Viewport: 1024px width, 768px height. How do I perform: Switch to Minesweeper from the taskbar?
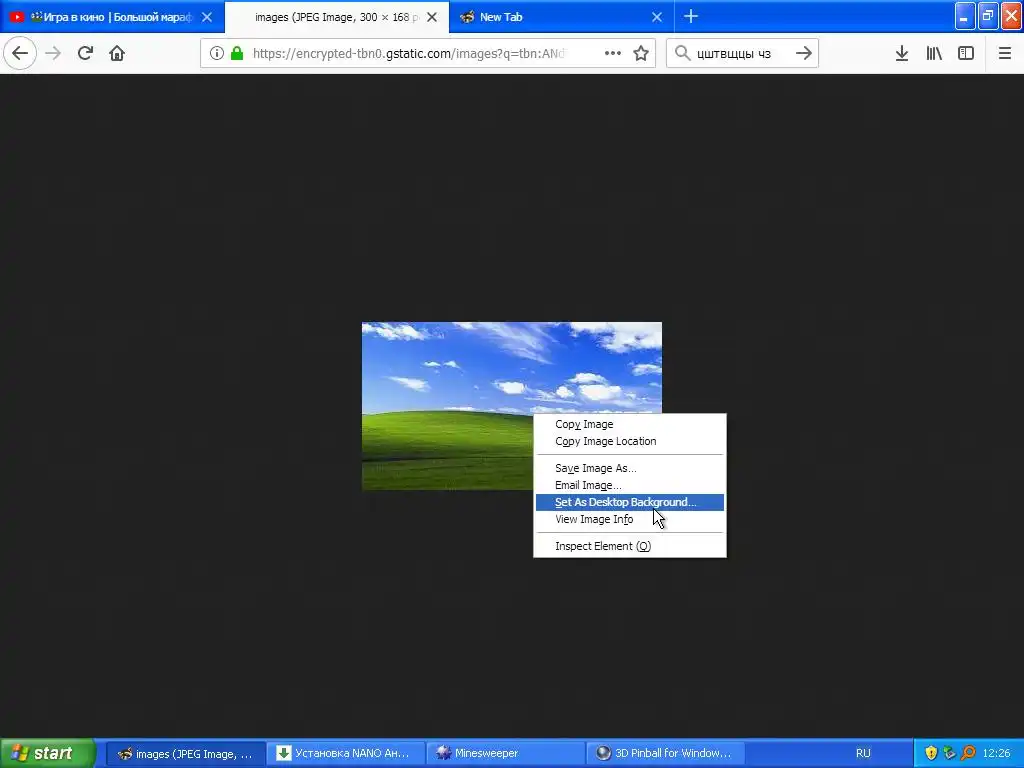505,754
